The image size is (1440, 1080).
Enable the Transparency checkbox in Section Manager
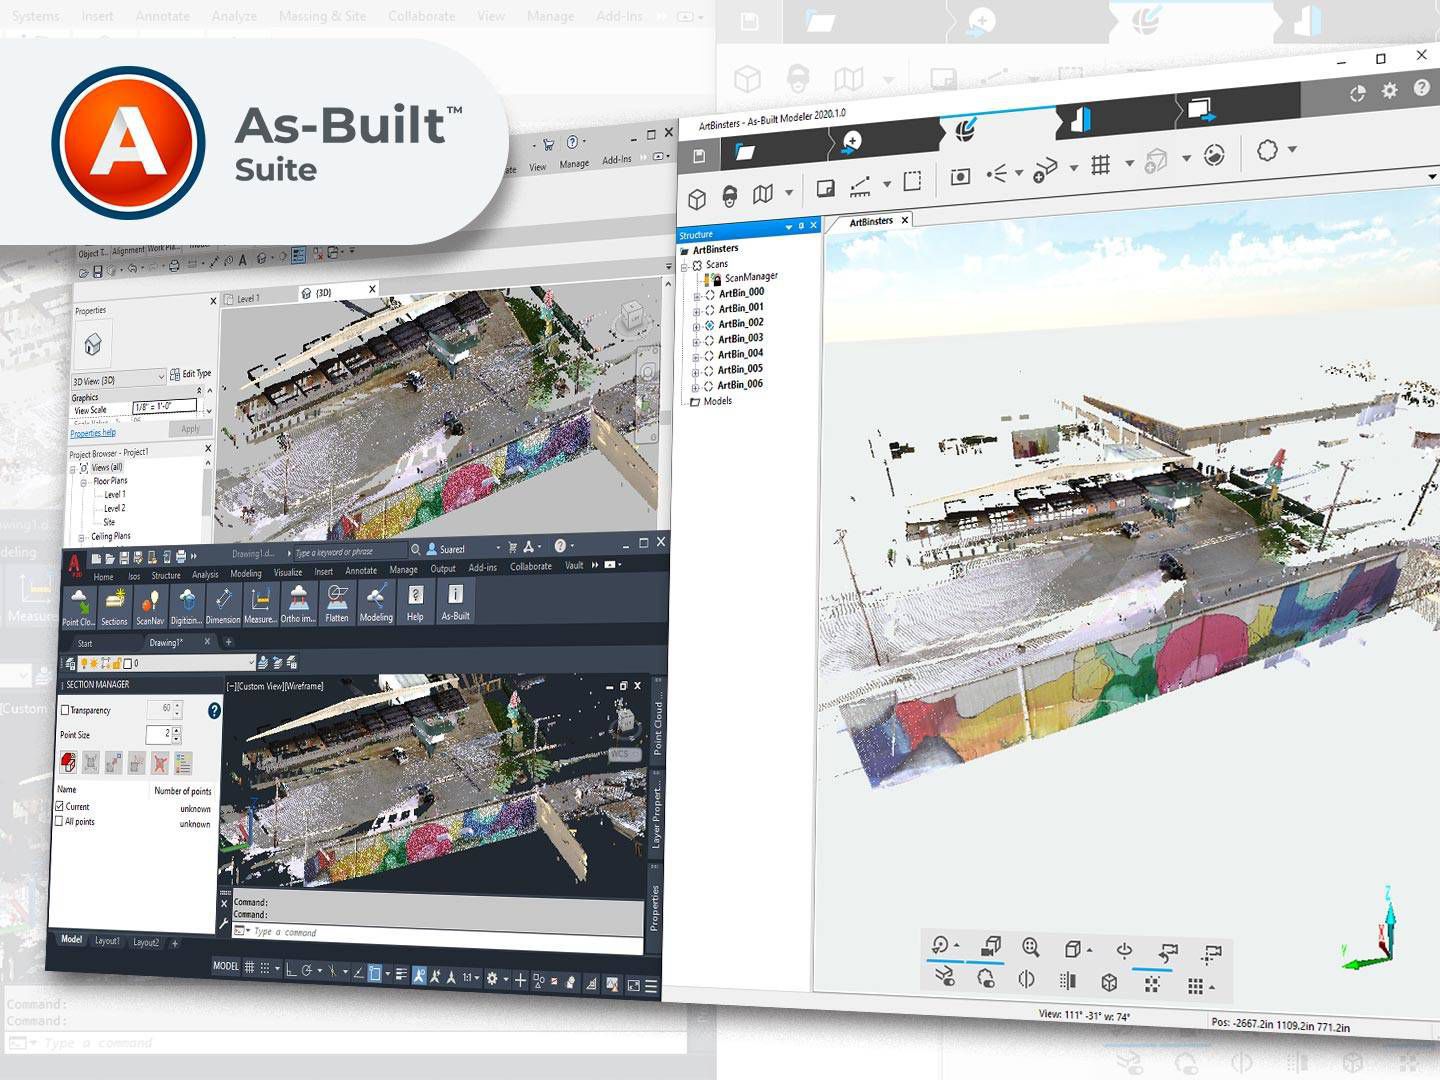65,711
